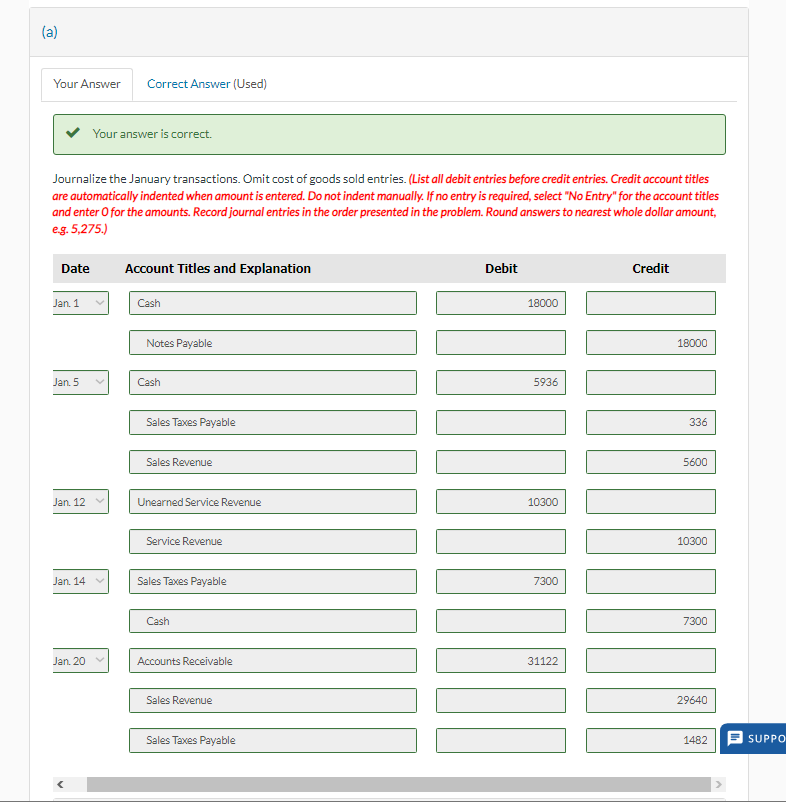
Task: Select the Accounts Receivable account field
Action: 273,661
